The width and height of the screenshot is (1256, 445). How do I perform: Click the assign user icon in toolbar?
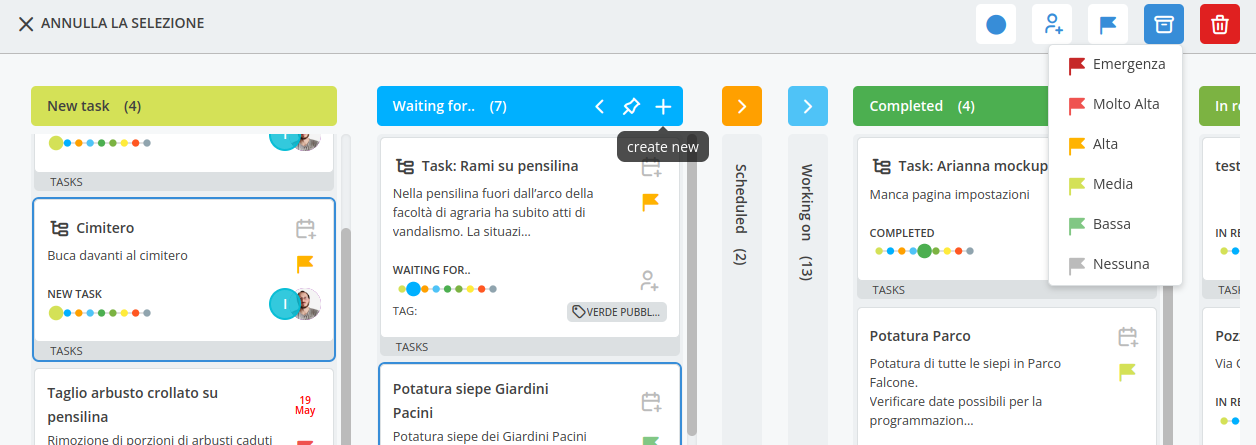point(1052,24)
